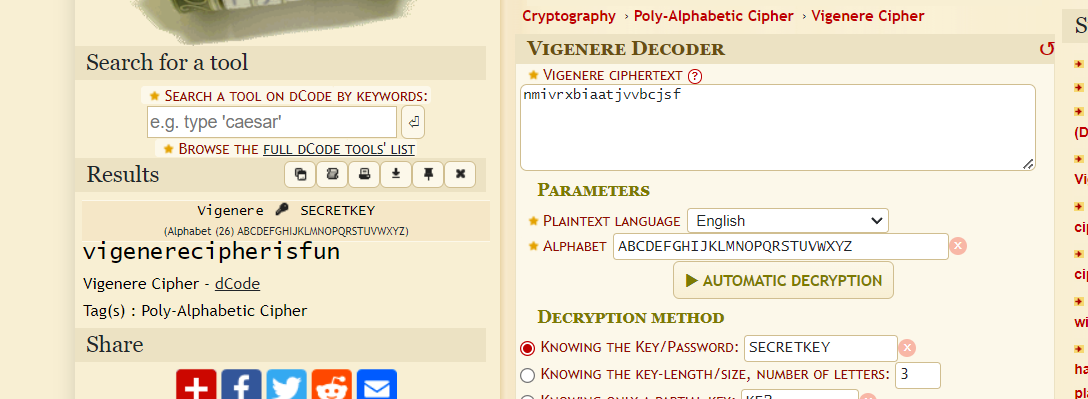Click the Results heading

123,174
